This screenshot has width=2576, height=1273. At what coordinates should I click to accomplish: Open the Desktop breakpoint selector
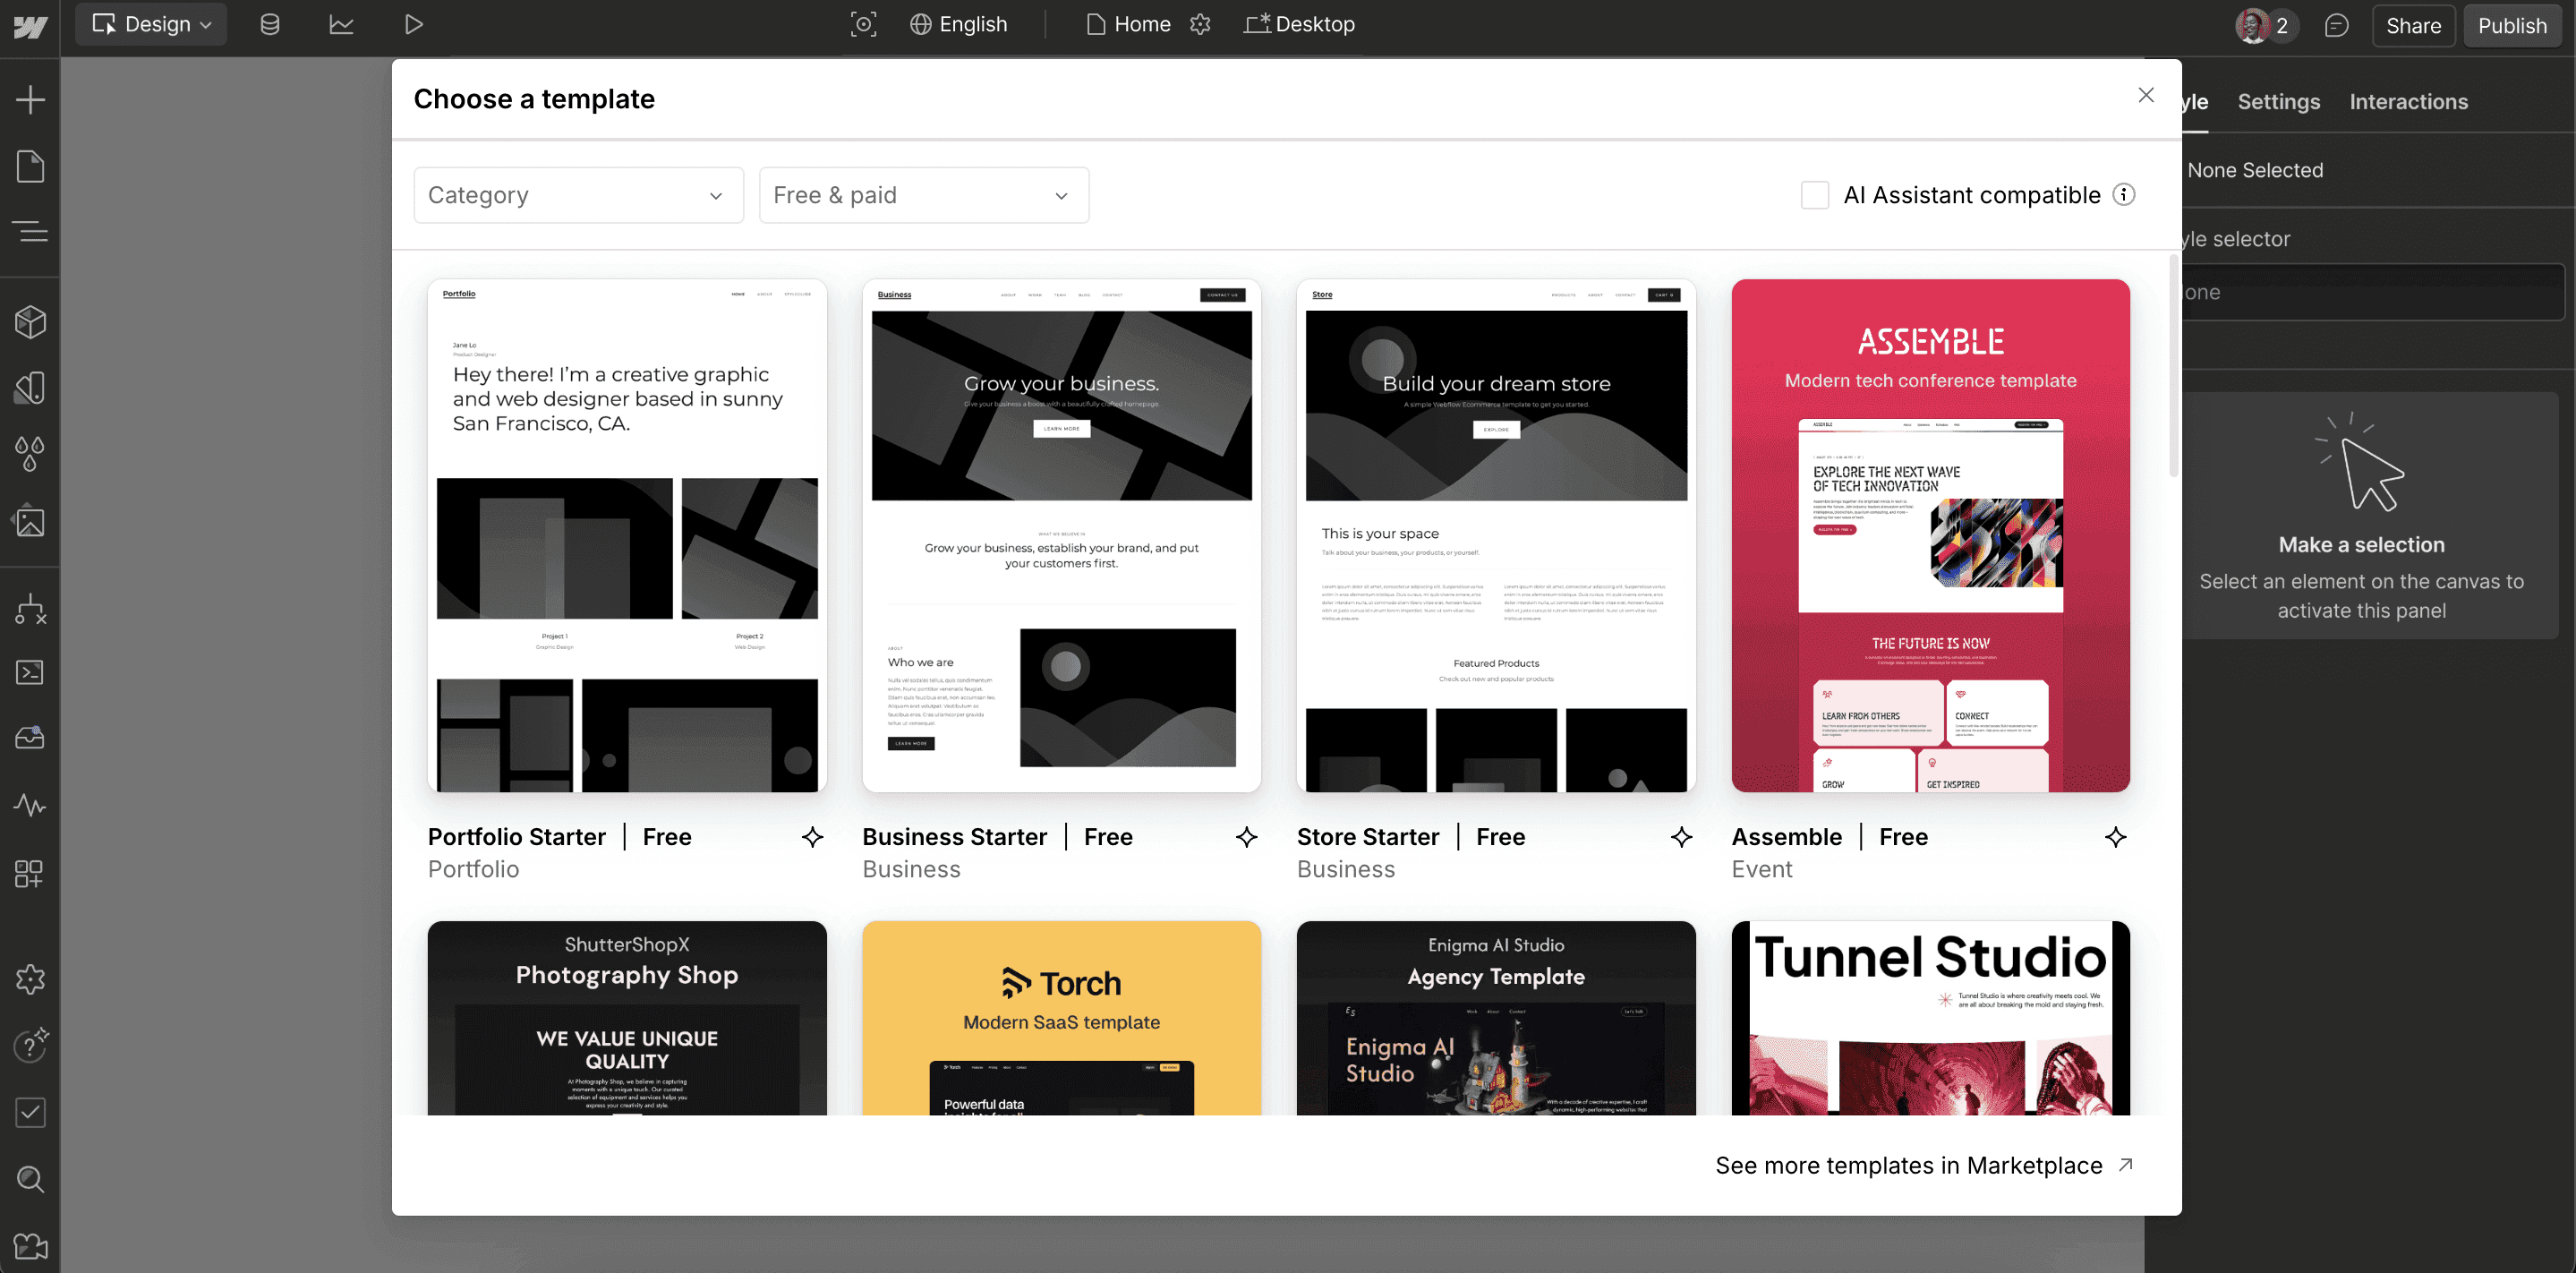click(x=1299, y=25)
